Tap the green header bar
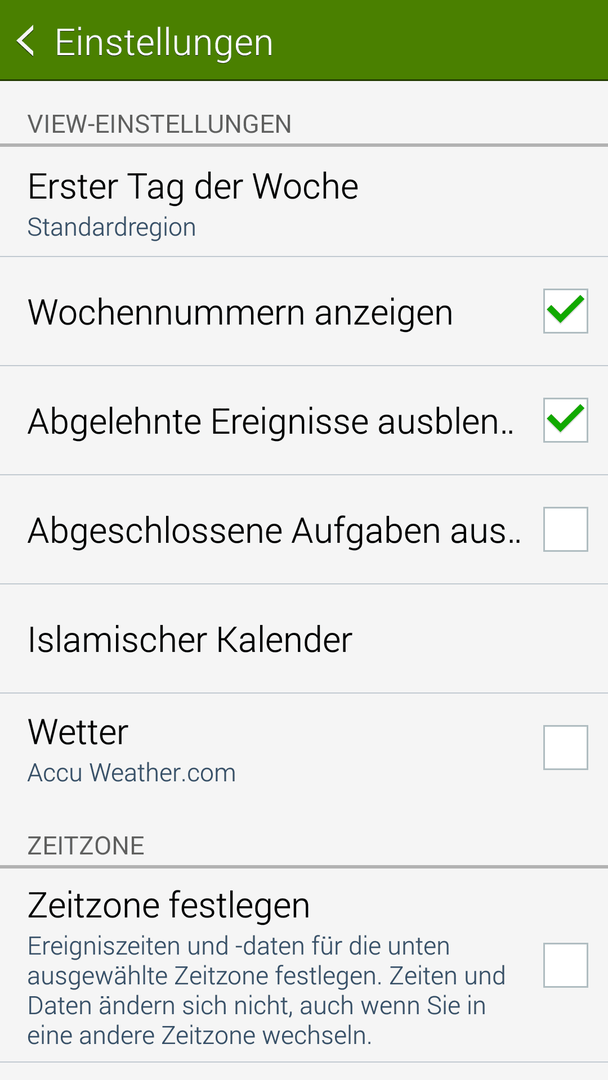The image size is (608, 1080). coord(304,40)
